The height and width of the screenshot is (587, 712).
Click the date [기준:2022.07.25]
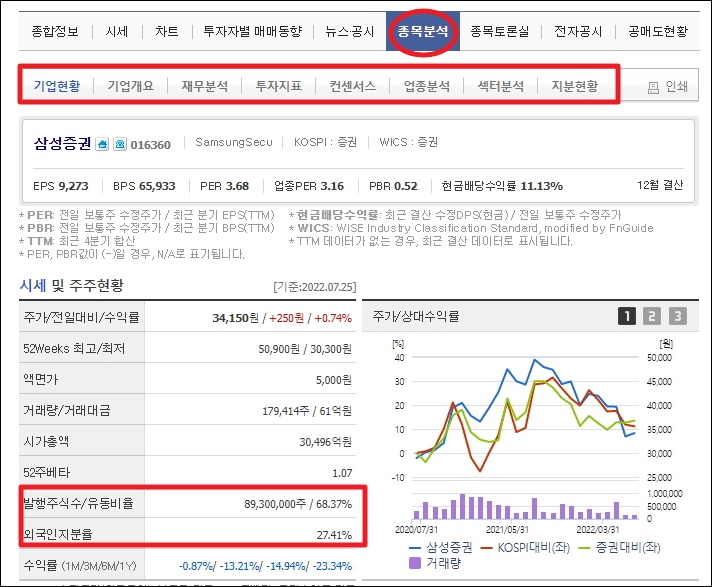pos(315,287)
